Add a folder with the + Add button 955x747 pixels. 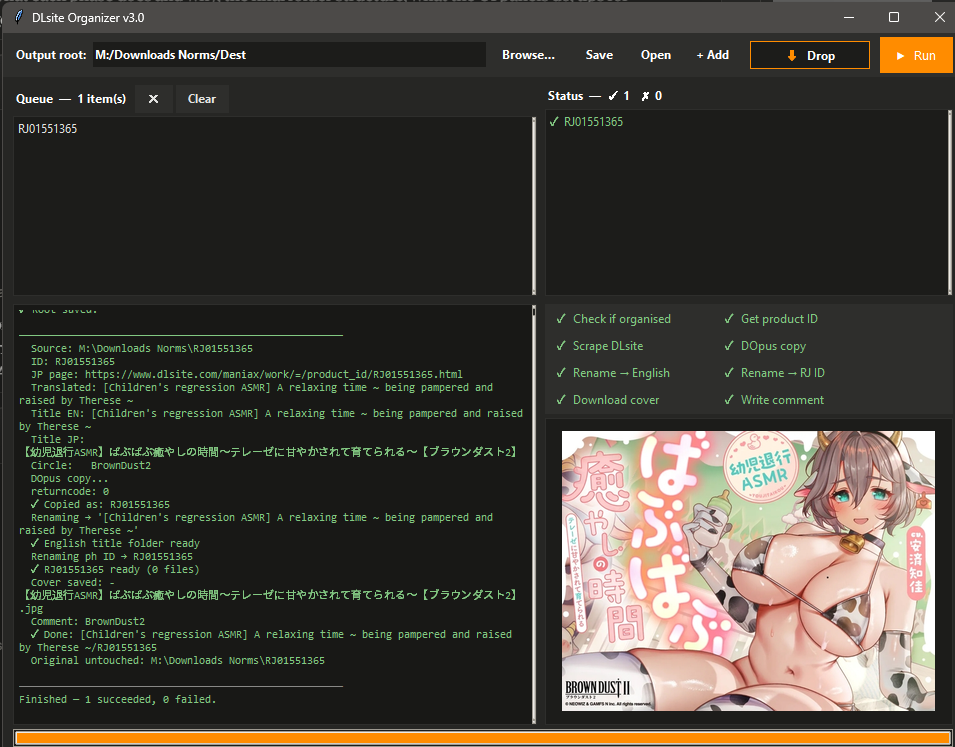pos(713,55)
